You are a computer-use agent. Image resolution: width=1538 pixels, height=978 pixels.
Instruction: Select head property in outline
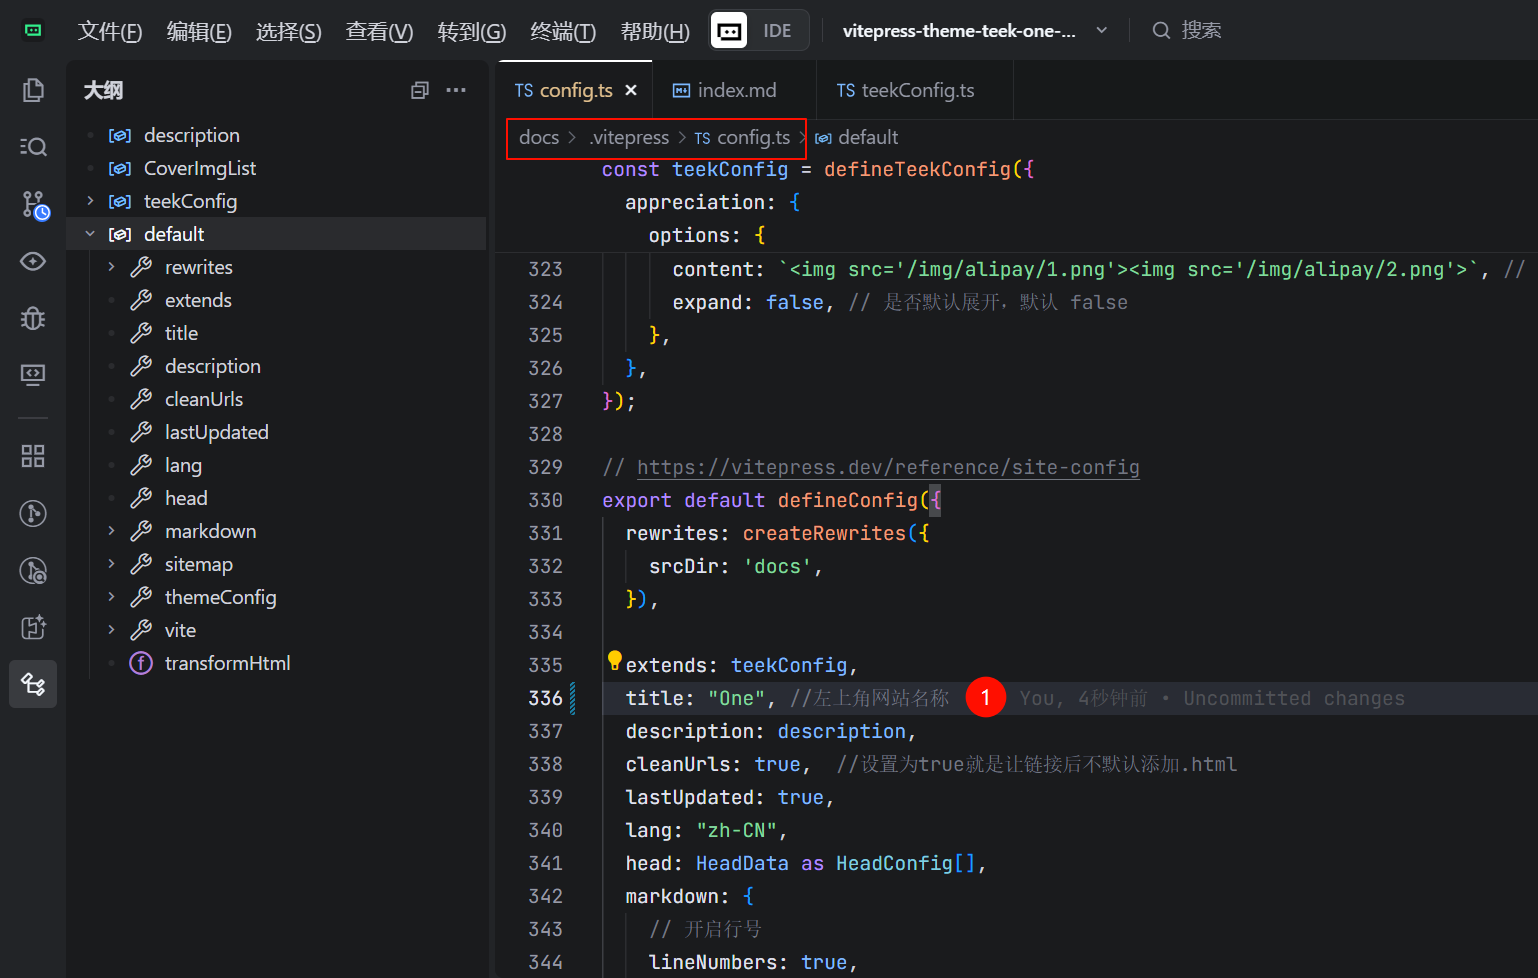click(186, 498)
